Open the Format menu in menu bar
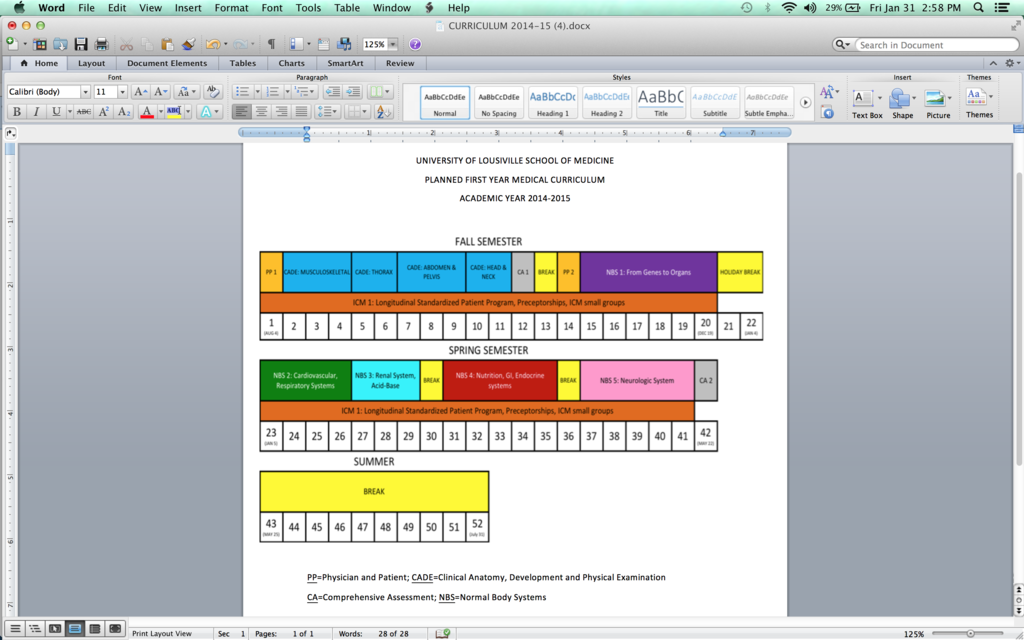Image resolution: width=1024 pixels, height=640 pixels. click(231, 8)
